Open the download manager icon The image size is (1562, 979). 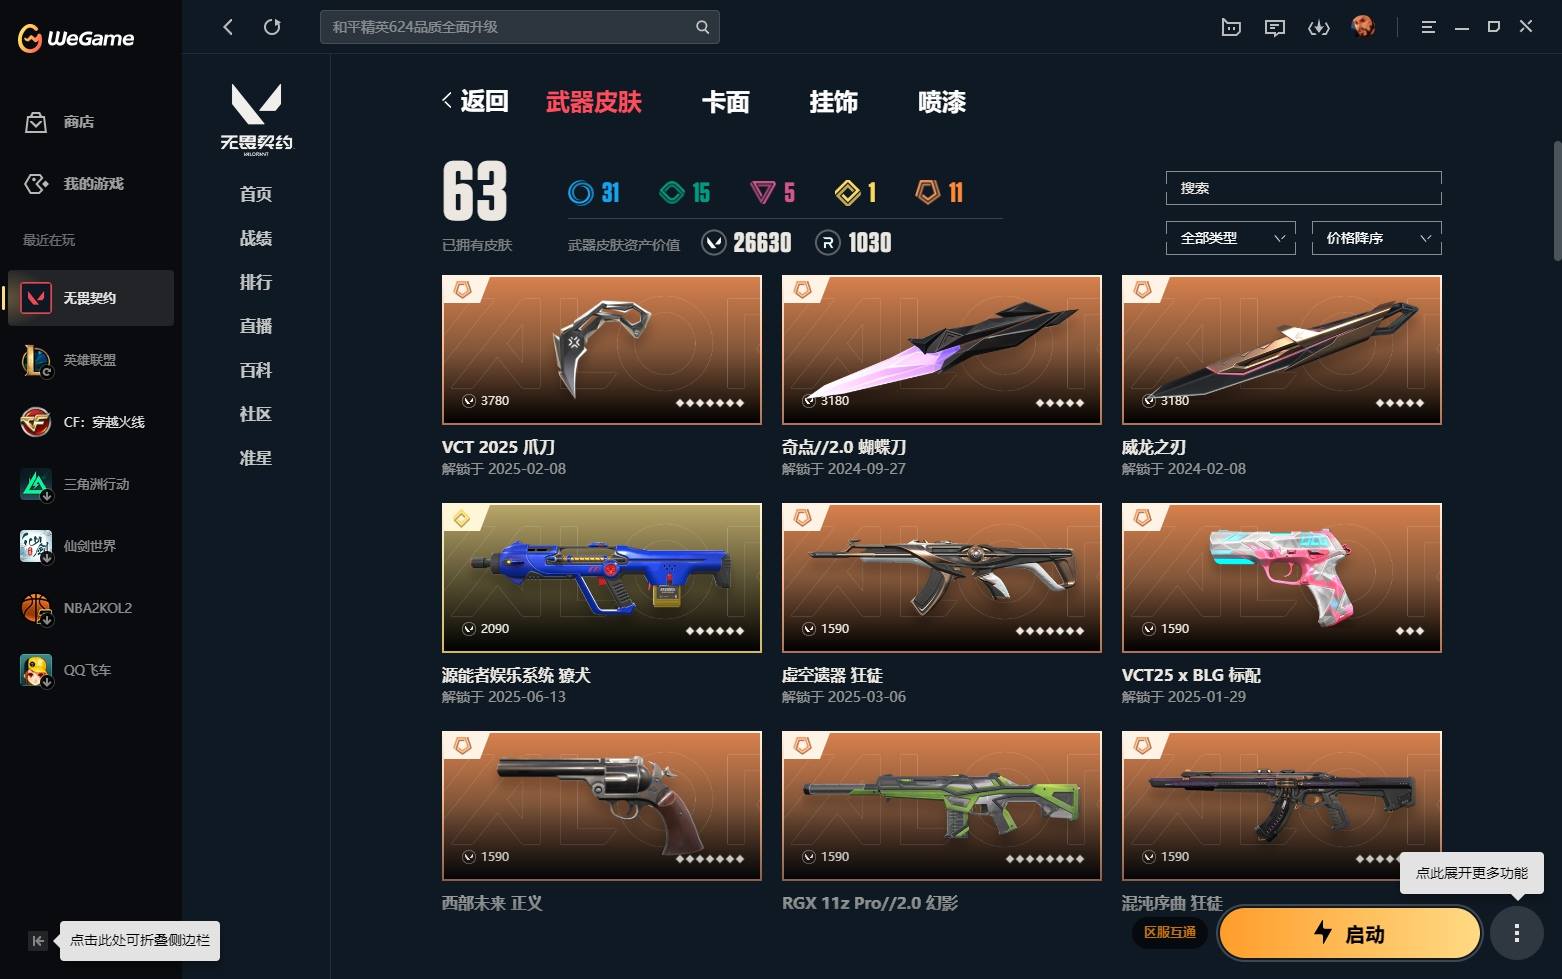tap(1319, 27)
